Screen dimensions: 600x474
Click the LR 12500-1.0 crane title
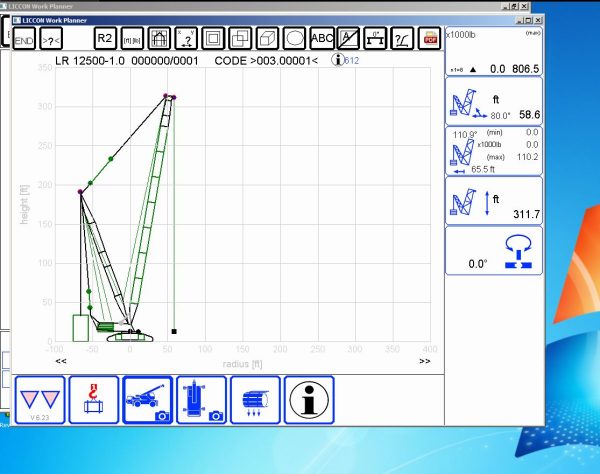[x=90, y=61]
